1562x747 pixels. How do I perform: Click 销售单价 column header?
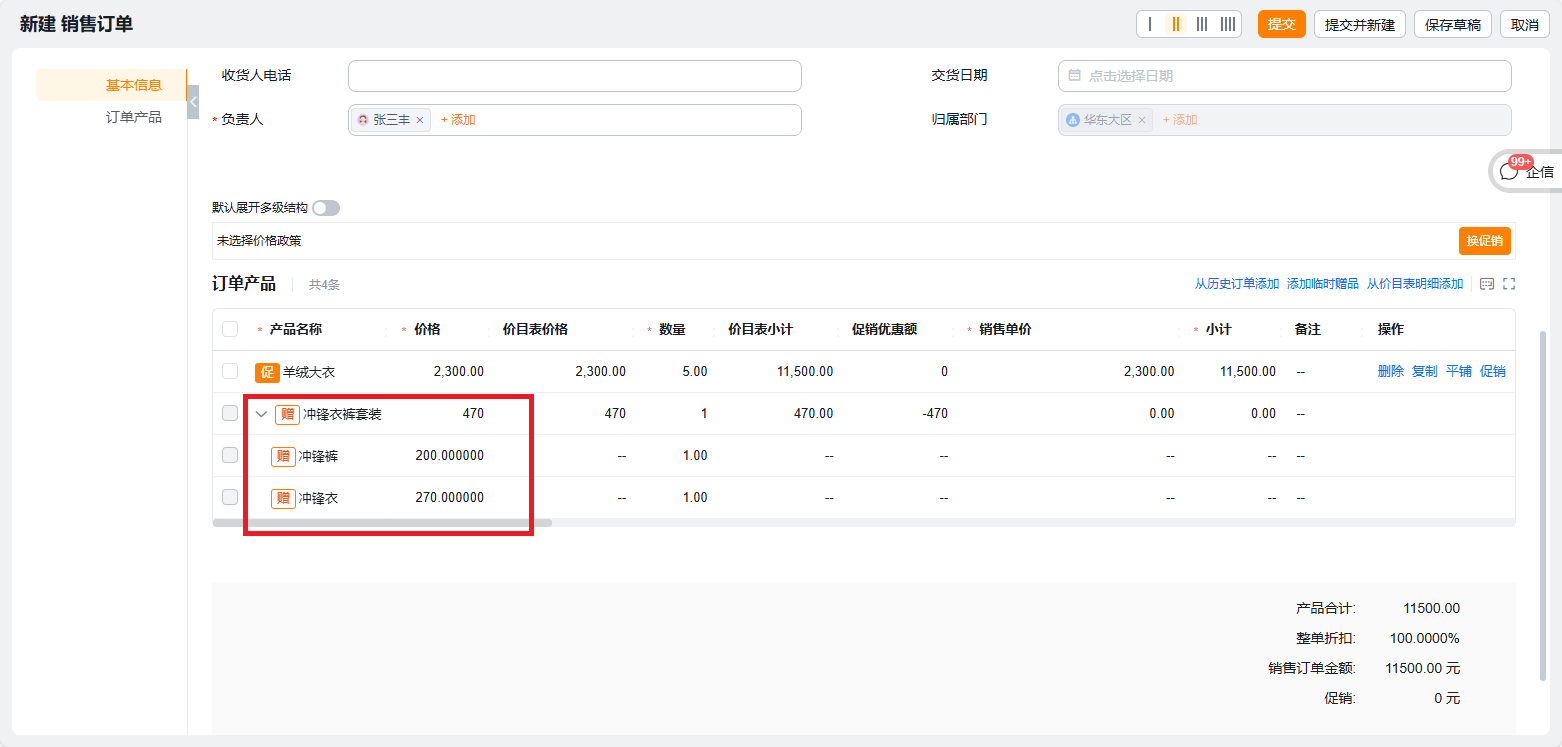tap(1006, 330)
